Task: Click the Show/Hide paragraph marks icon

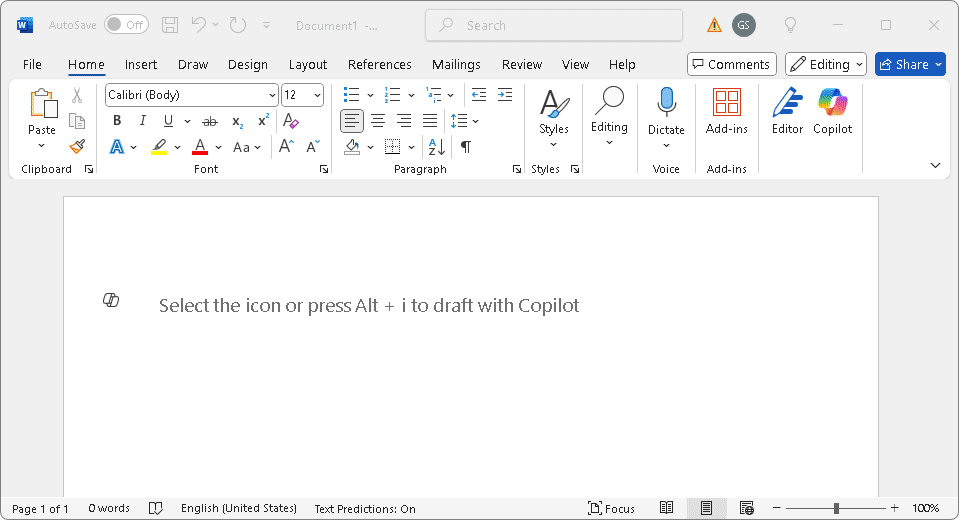Action: [x=465, y=147]
